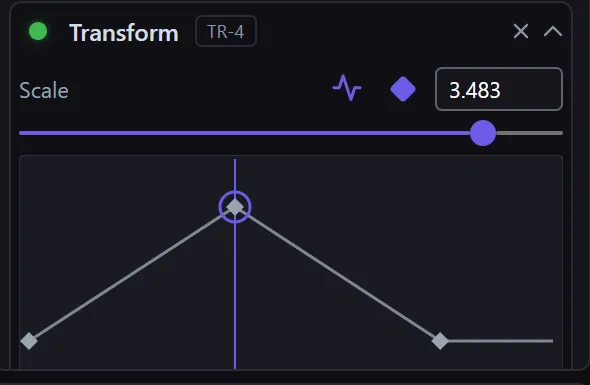590x385 pixels.
Task: Click the Transform panel title
Action: (124, 33)
